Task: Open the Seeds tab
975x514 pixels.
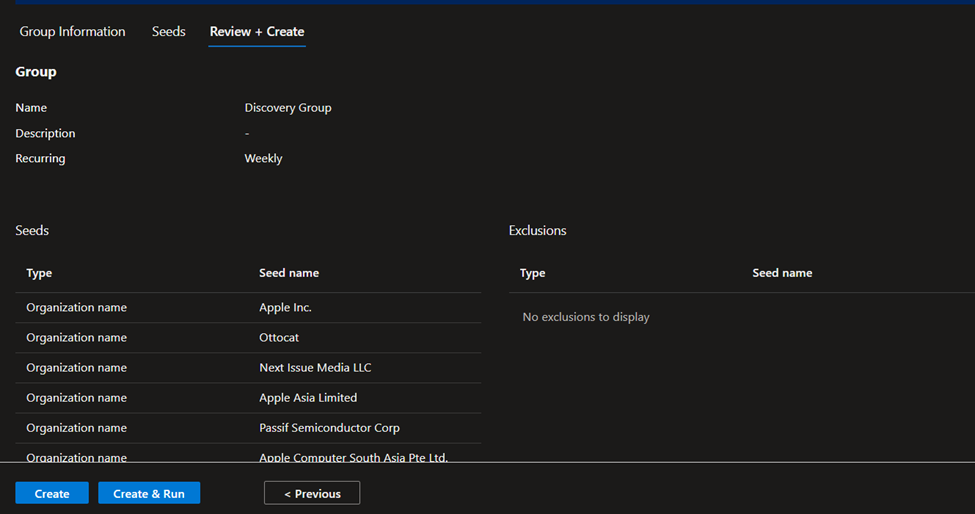Action: [169, 32]
